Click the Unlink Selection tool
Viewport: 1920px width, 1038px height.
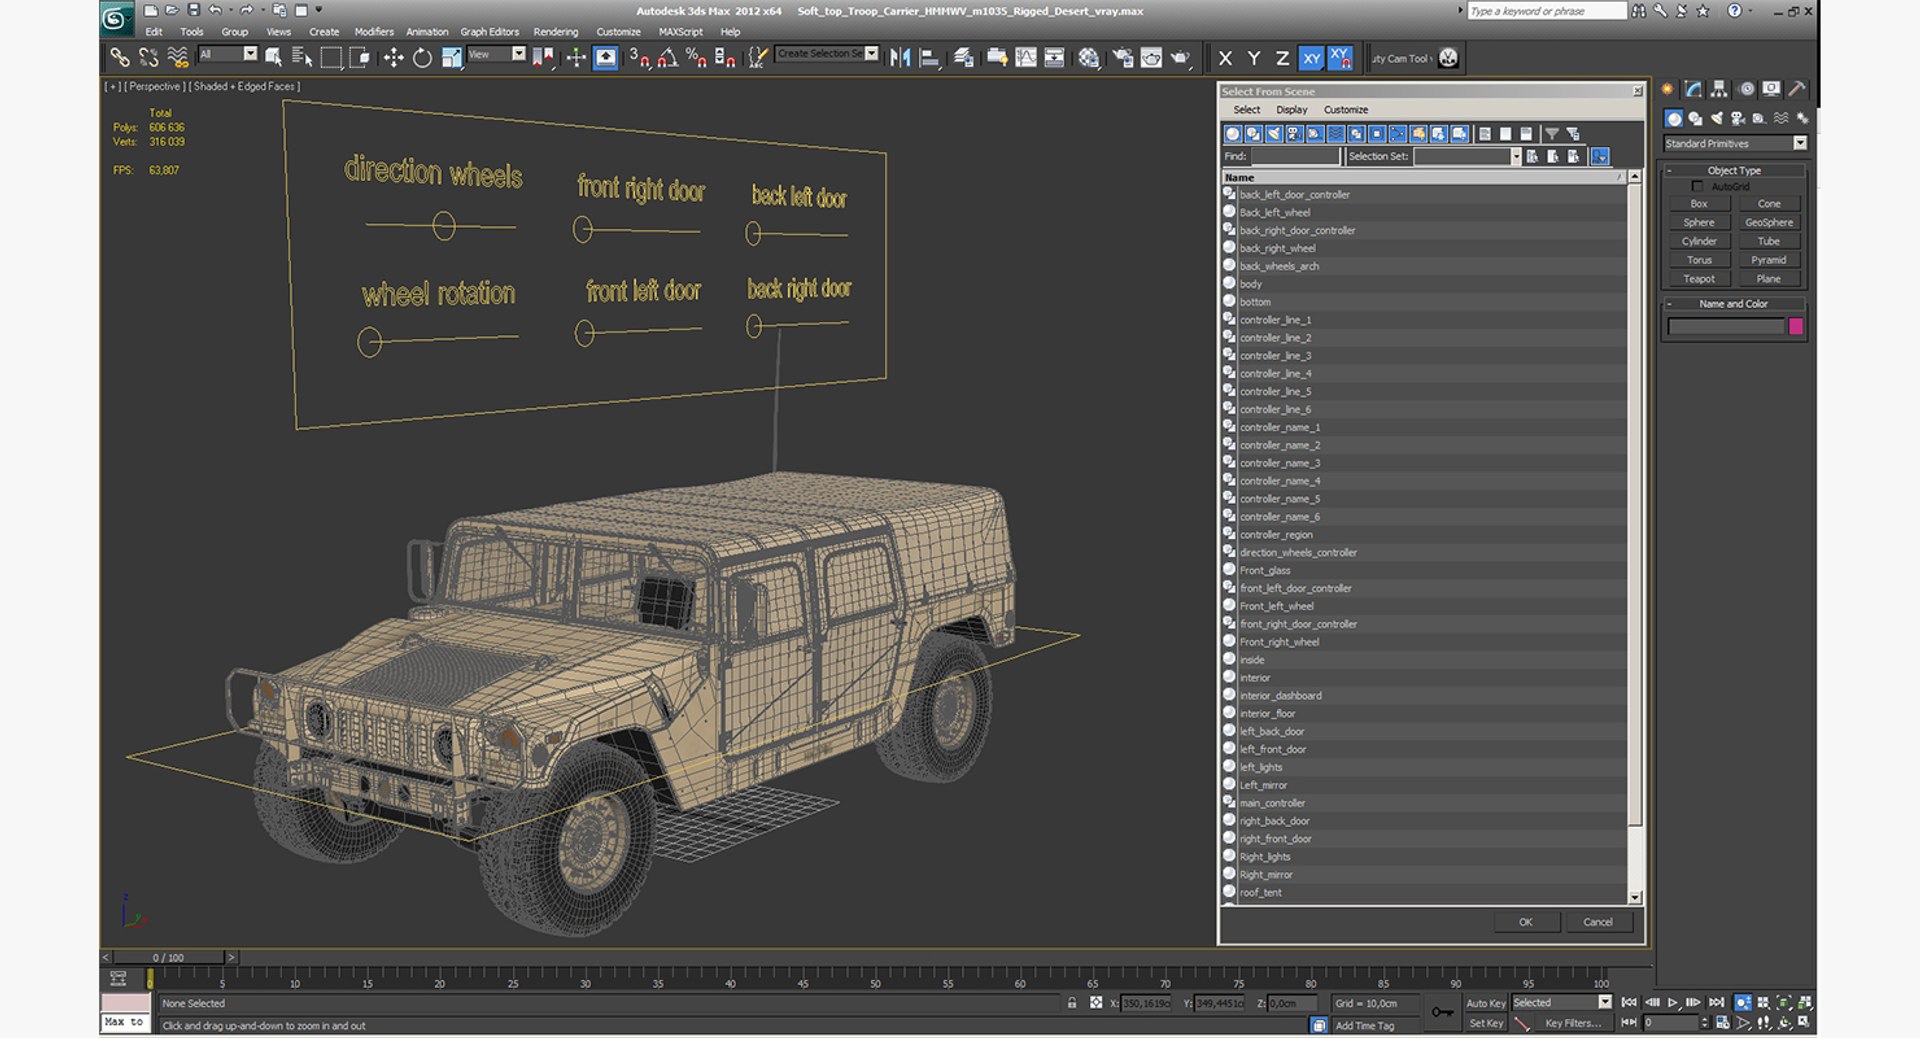(x=149, y=58)
